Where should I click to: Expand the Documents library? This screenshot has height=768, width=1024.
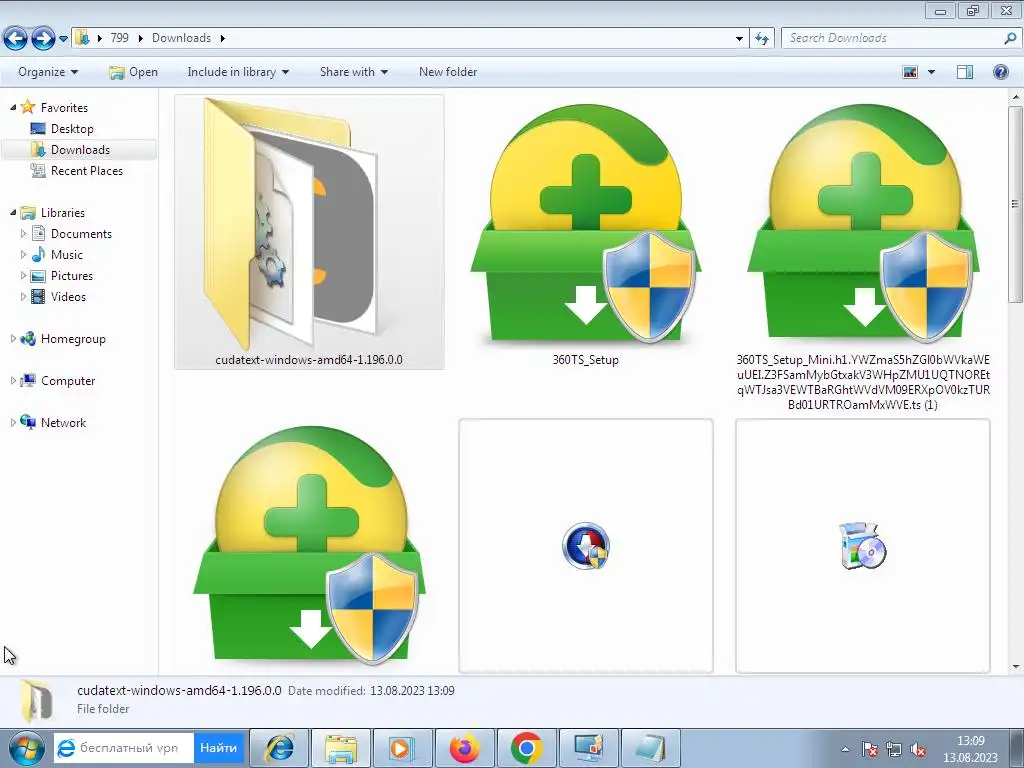[24, 233]
